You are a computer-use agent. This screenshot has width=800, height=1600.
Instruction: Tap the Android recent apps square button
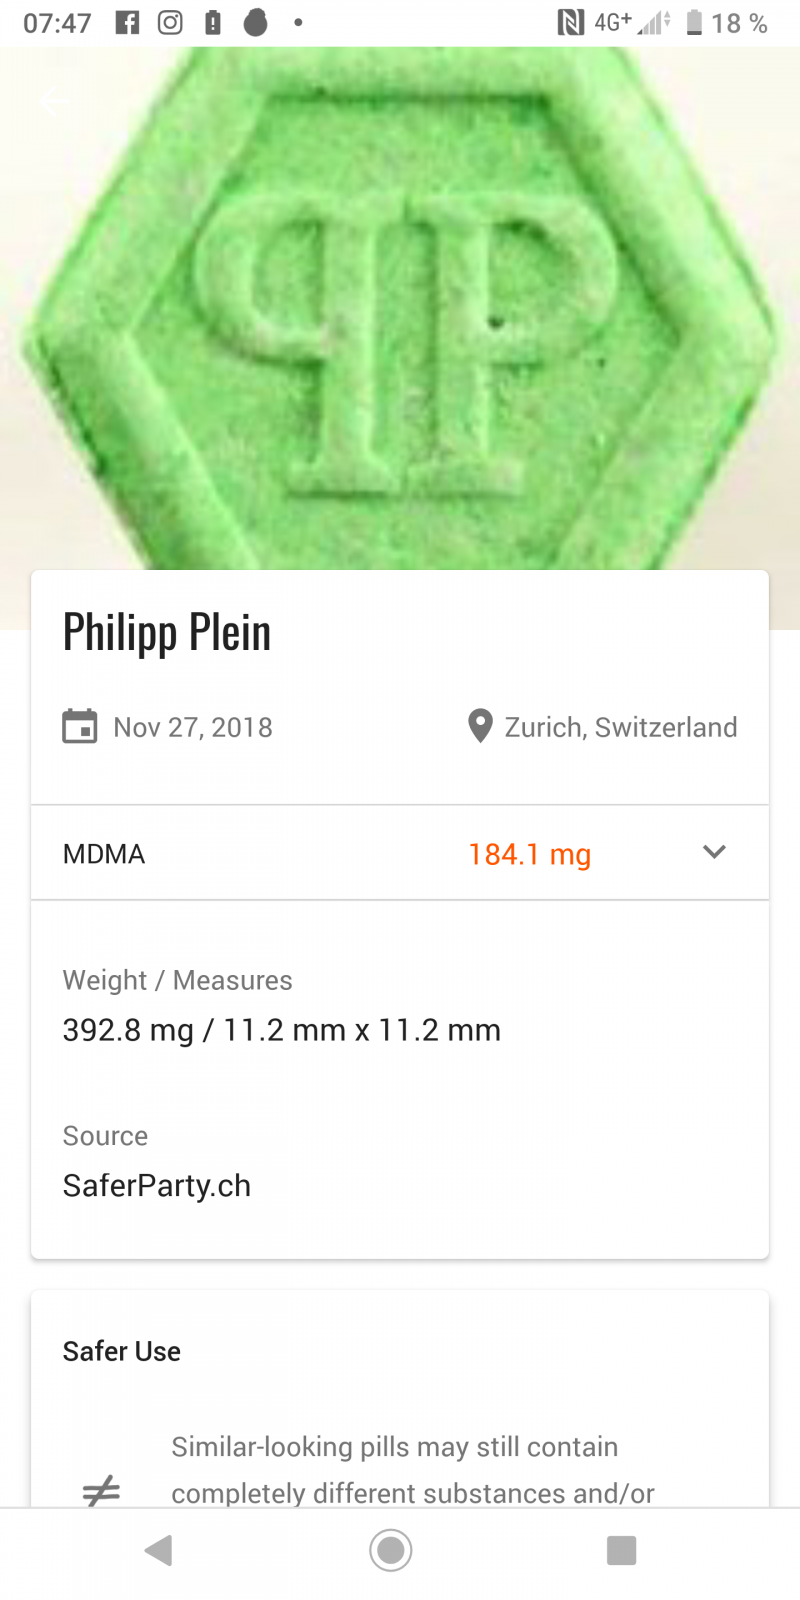click(x=621, y=1551)
